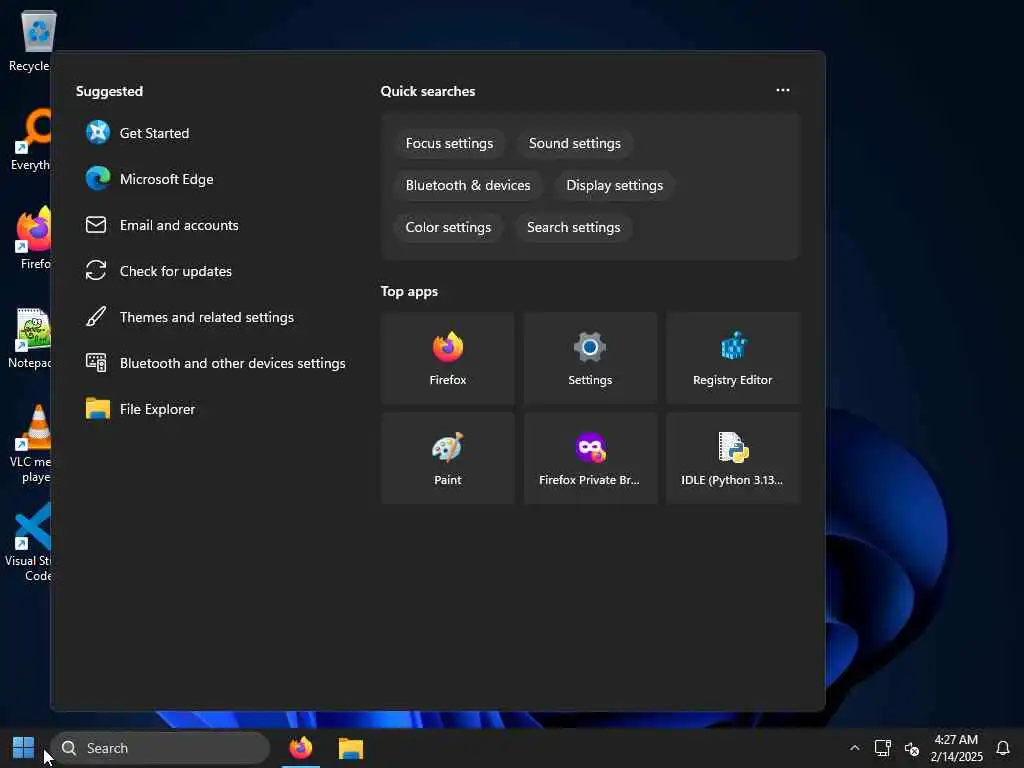Open Bluetooth and other devices settings
Viewport: 1024px width, 768px height.
click(x=216, y=363)
